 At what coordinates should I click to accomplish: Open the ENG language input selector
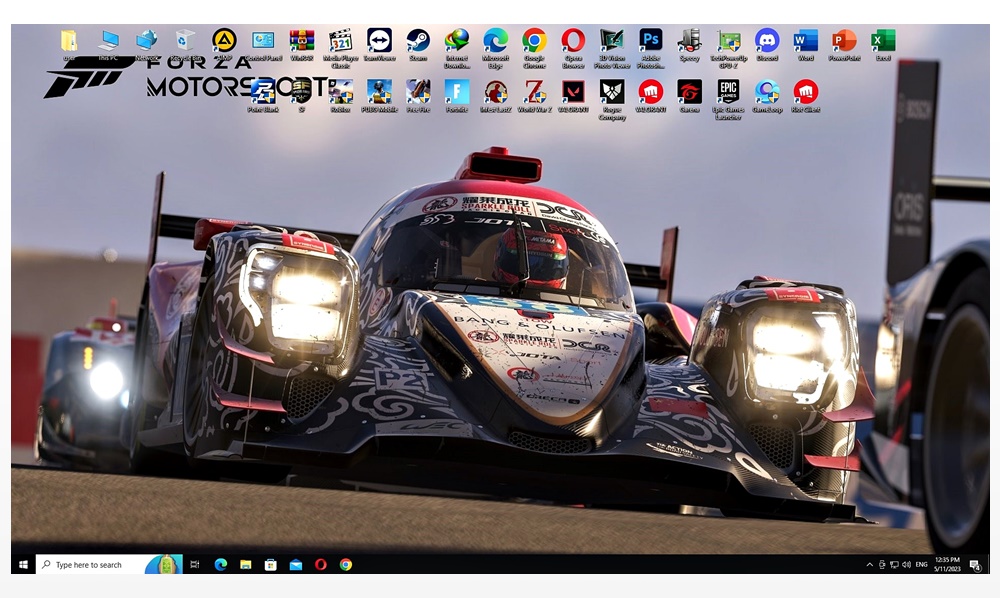[921, 565]
